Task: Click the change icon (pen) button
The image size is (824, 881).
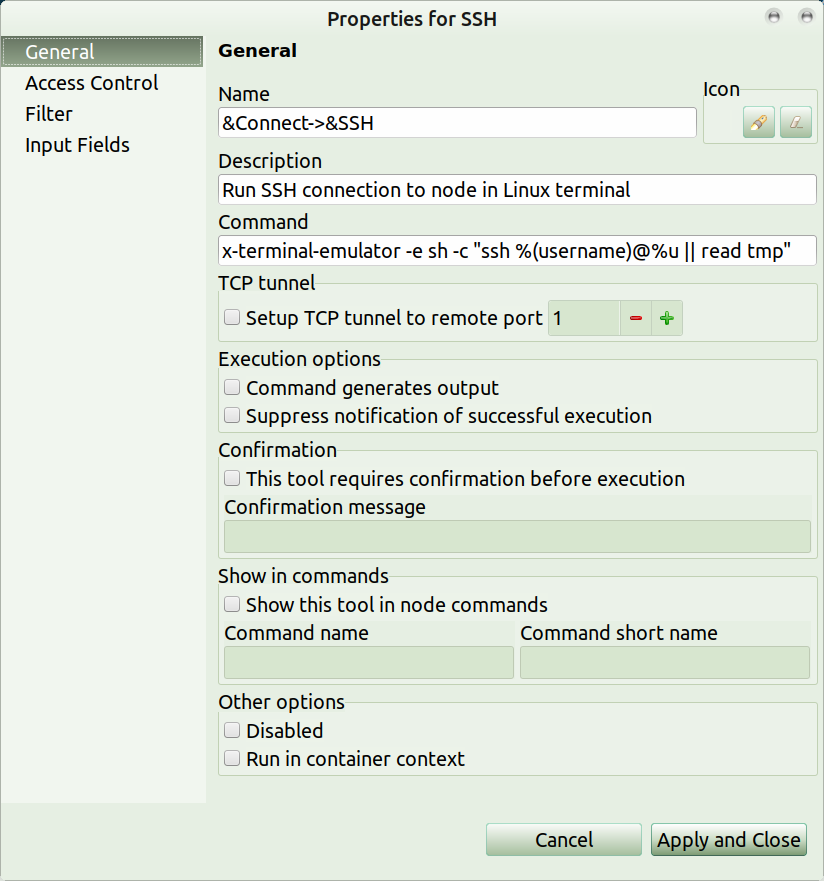Action: point(759,123)
